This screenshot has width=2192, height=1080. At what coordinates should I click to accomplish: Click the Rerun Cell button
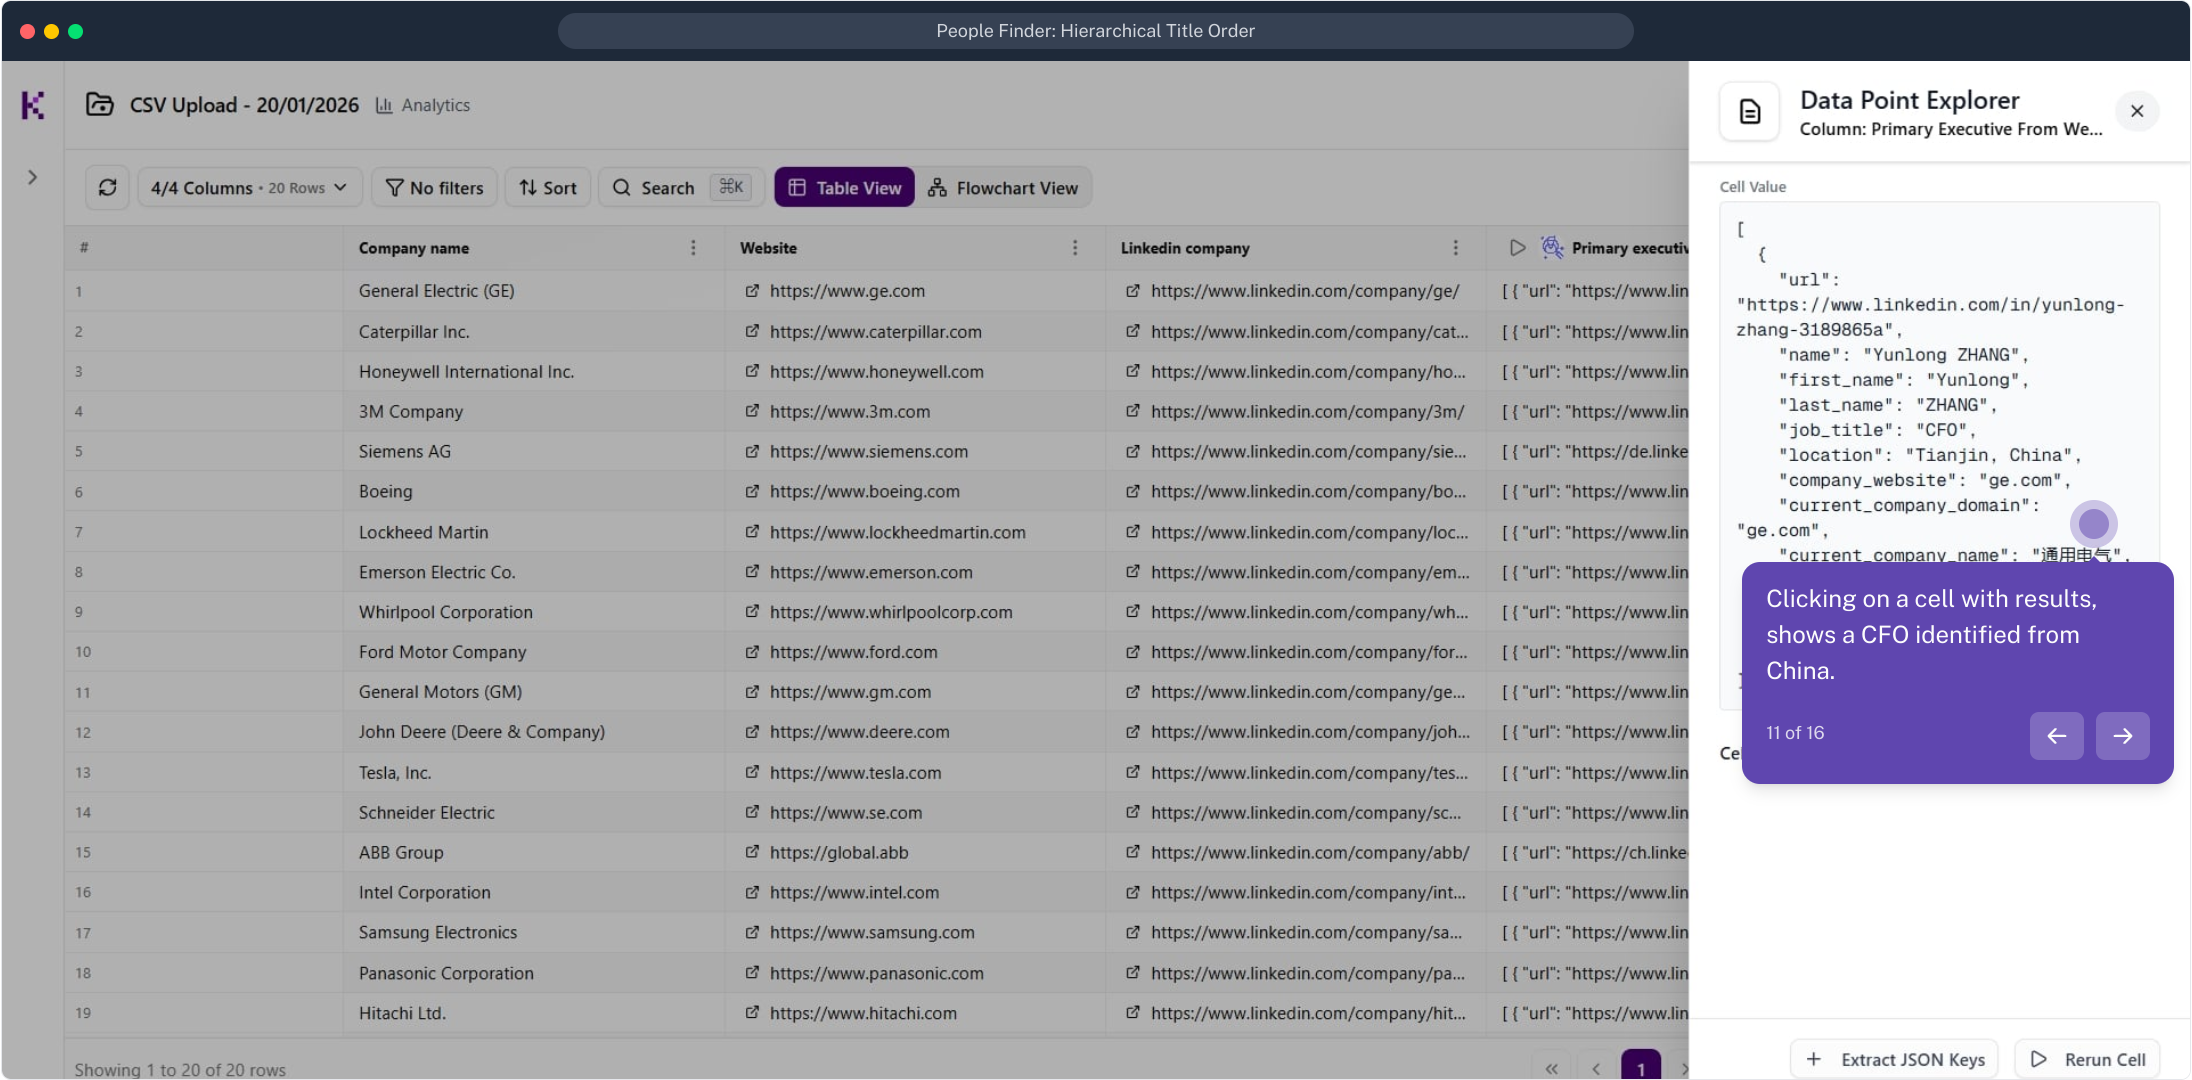2088,1059
